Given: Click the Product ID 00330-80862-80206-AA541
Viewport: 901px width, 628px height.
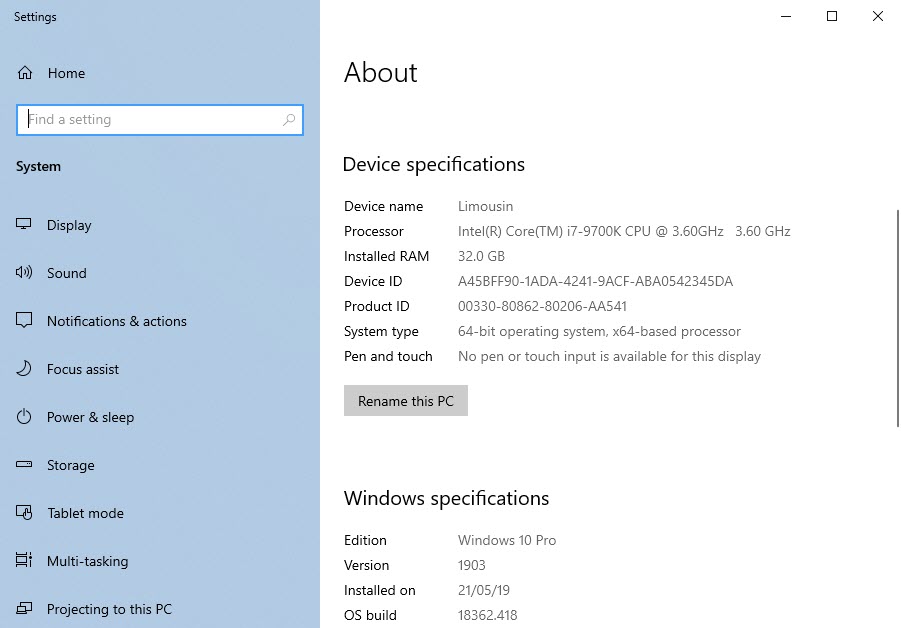Looking at the screenshot, I should (542, 306).
